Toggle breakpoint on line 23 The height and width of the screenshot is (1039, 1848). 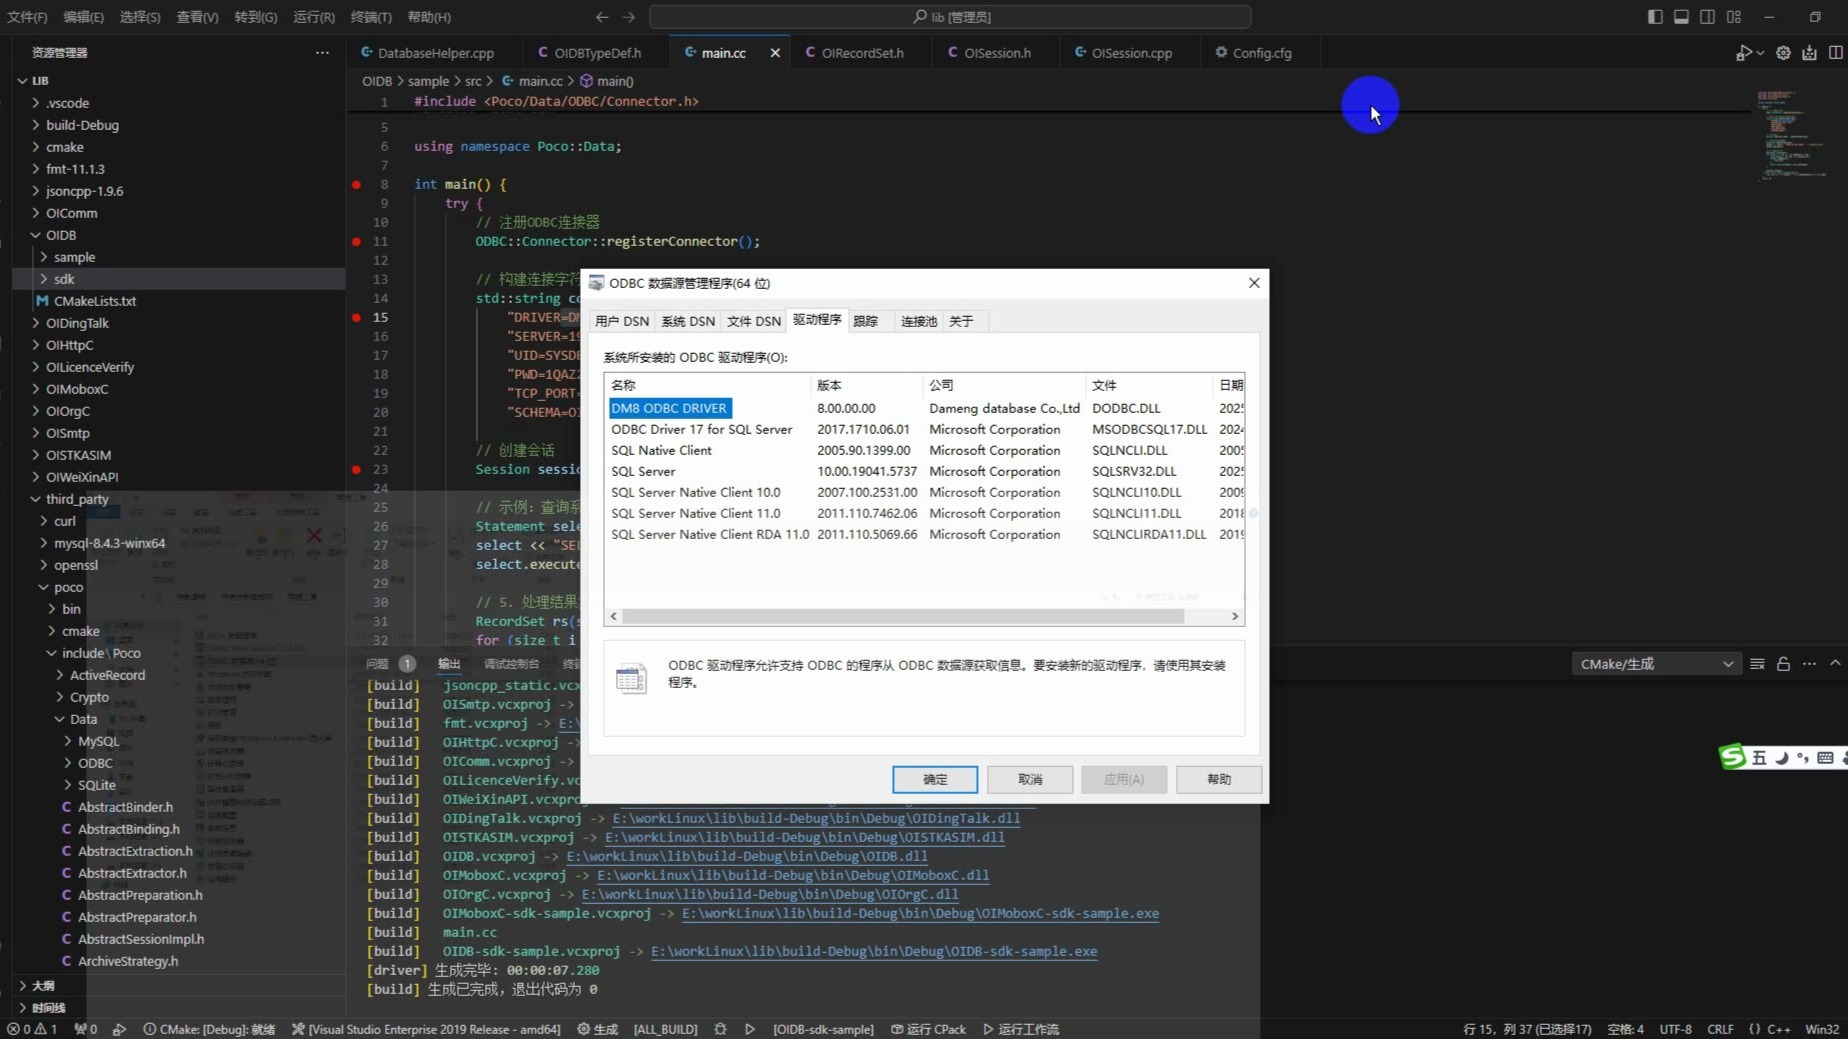(x=357, y=470)
